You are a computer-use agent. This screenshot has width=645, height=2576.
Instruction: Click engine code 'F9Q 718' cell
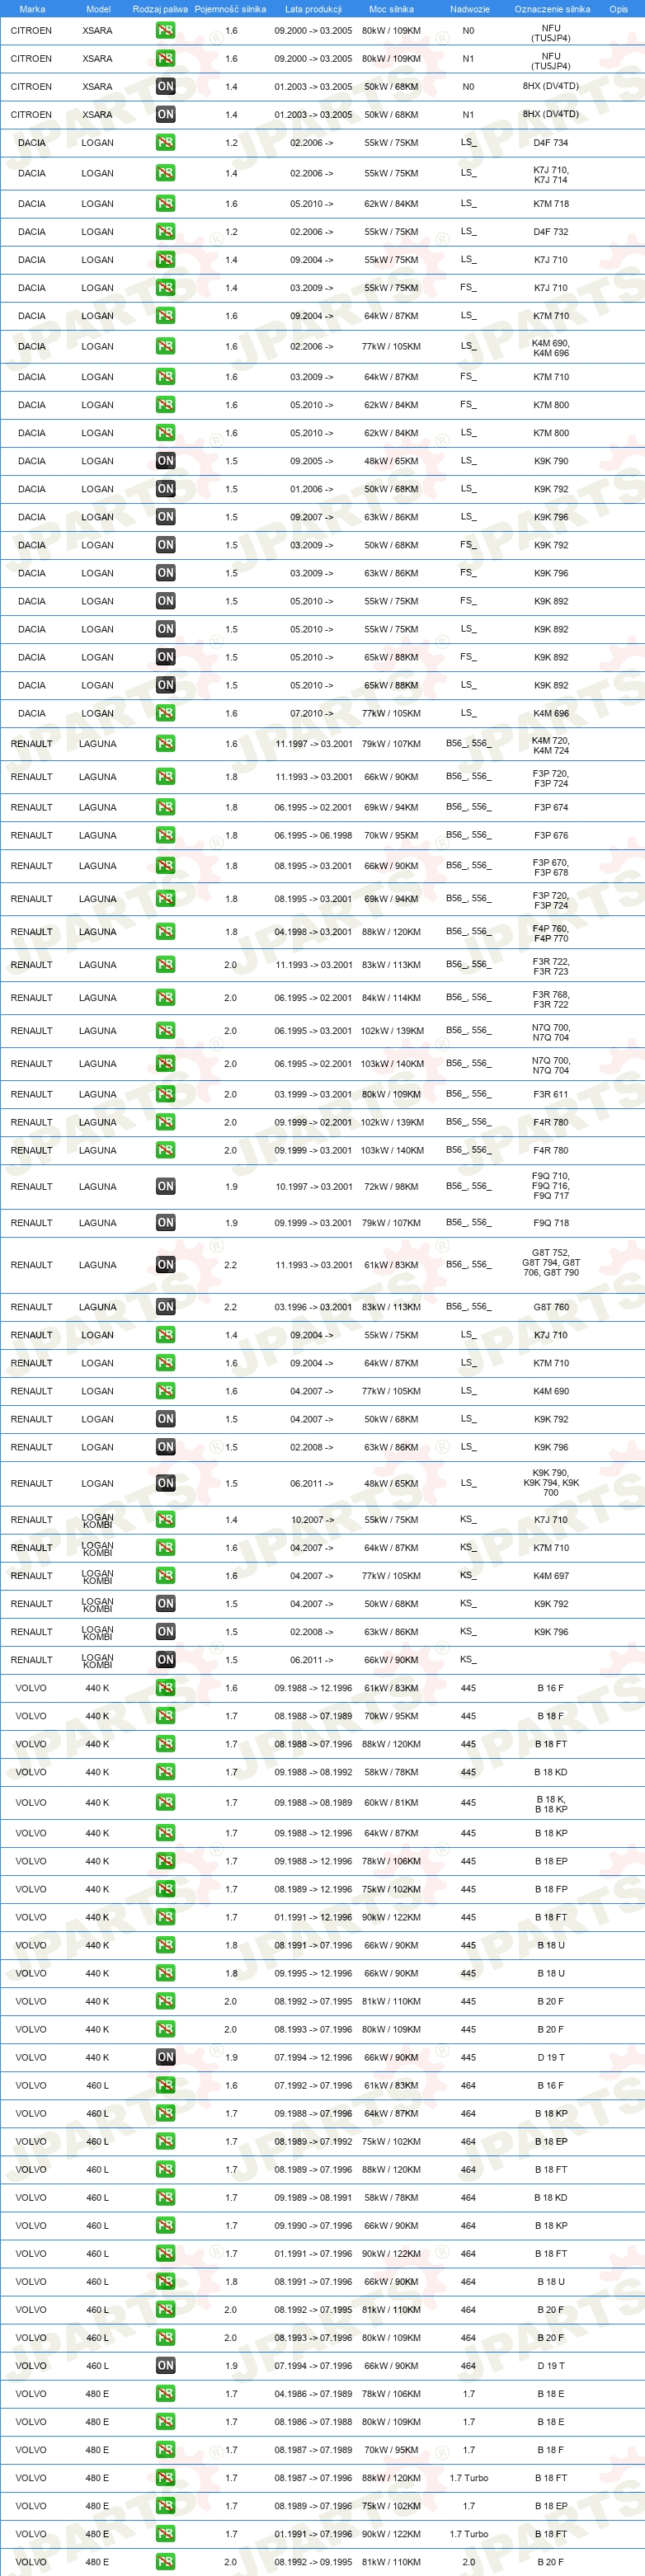[551, 1223]
